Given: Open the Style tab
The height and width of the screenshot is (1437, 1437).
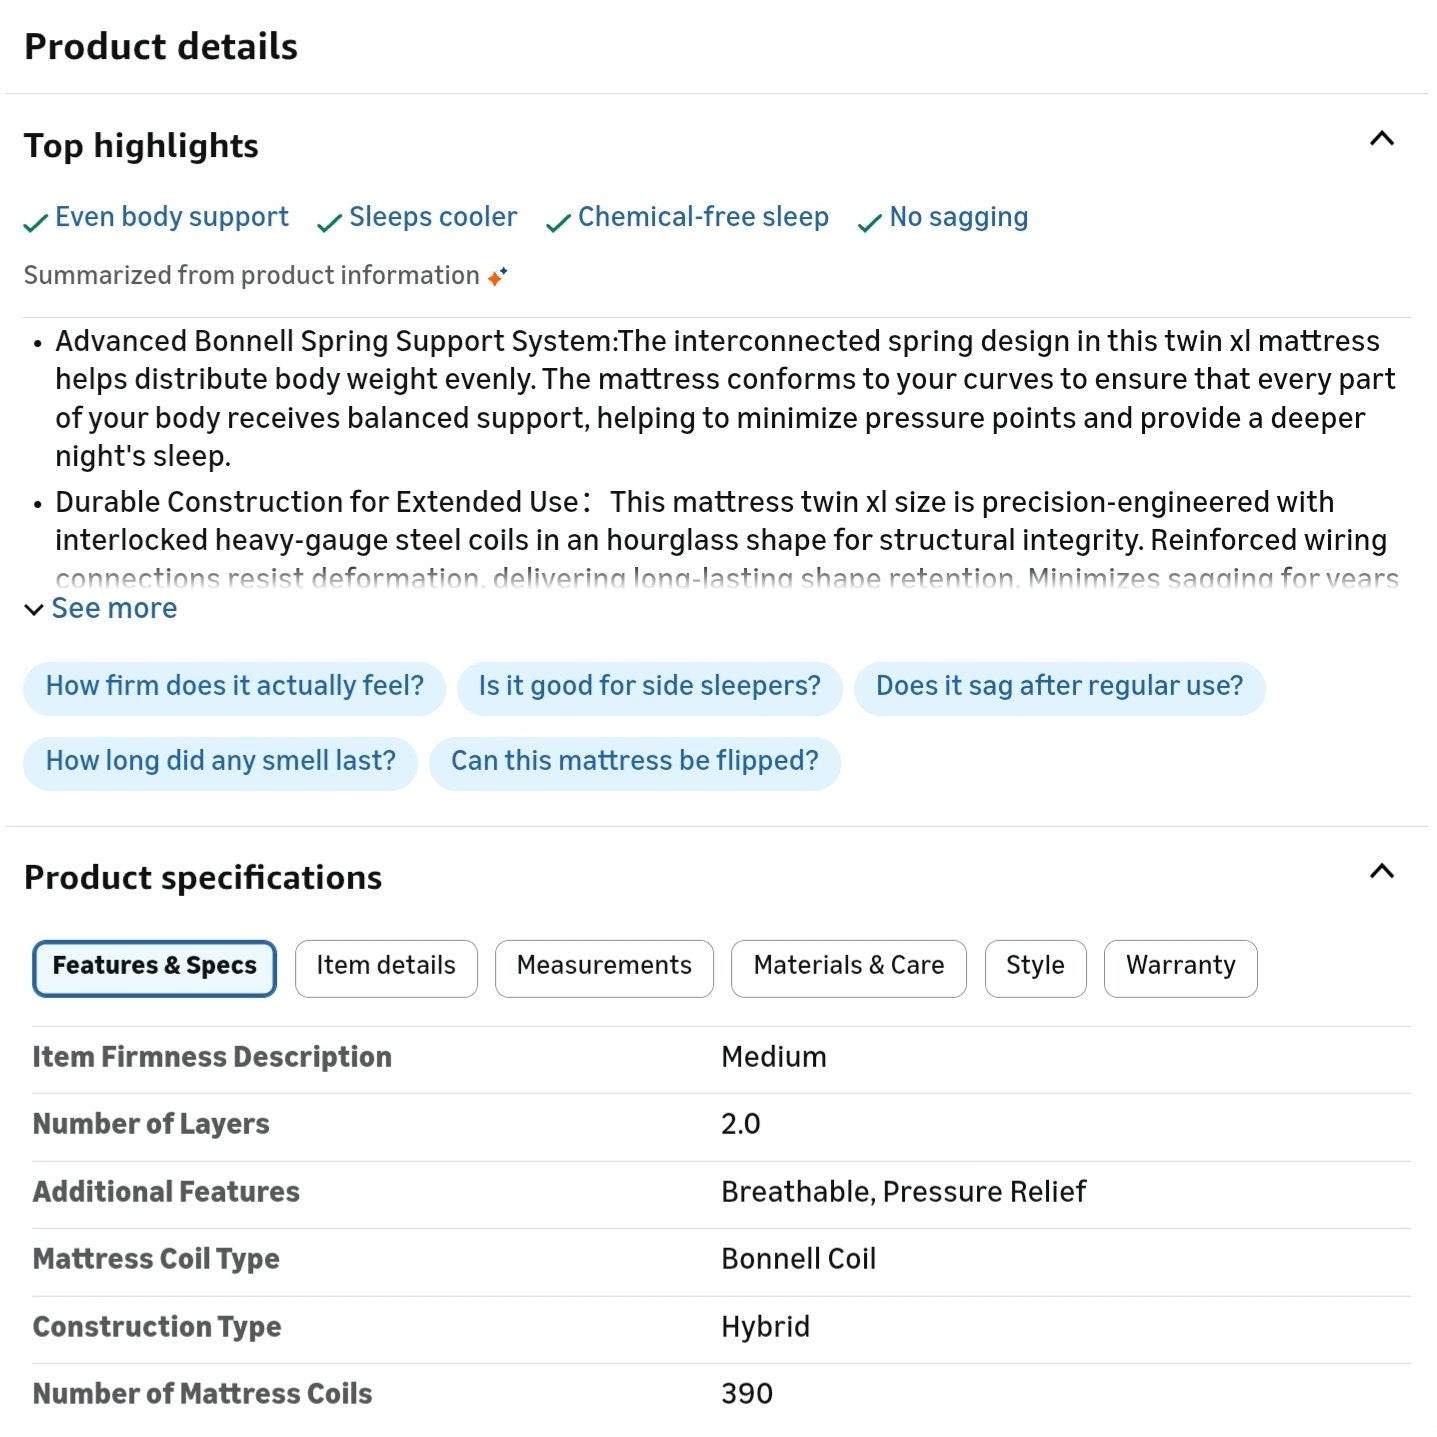Looking at the screenshot, I should (1035, 966).
